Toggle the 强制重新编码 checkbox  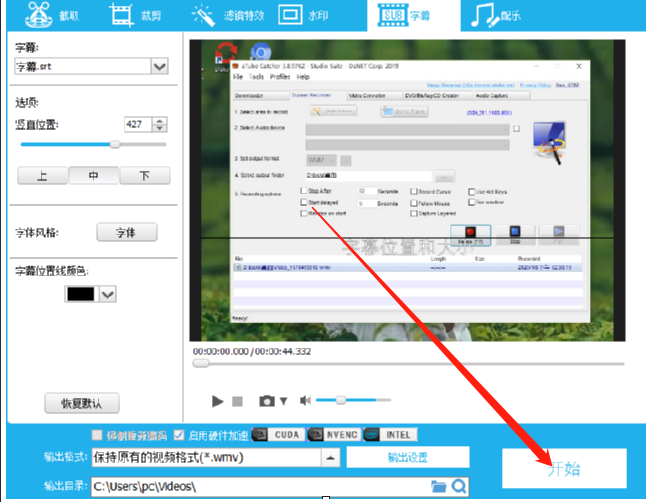click(x=97, y=435)
